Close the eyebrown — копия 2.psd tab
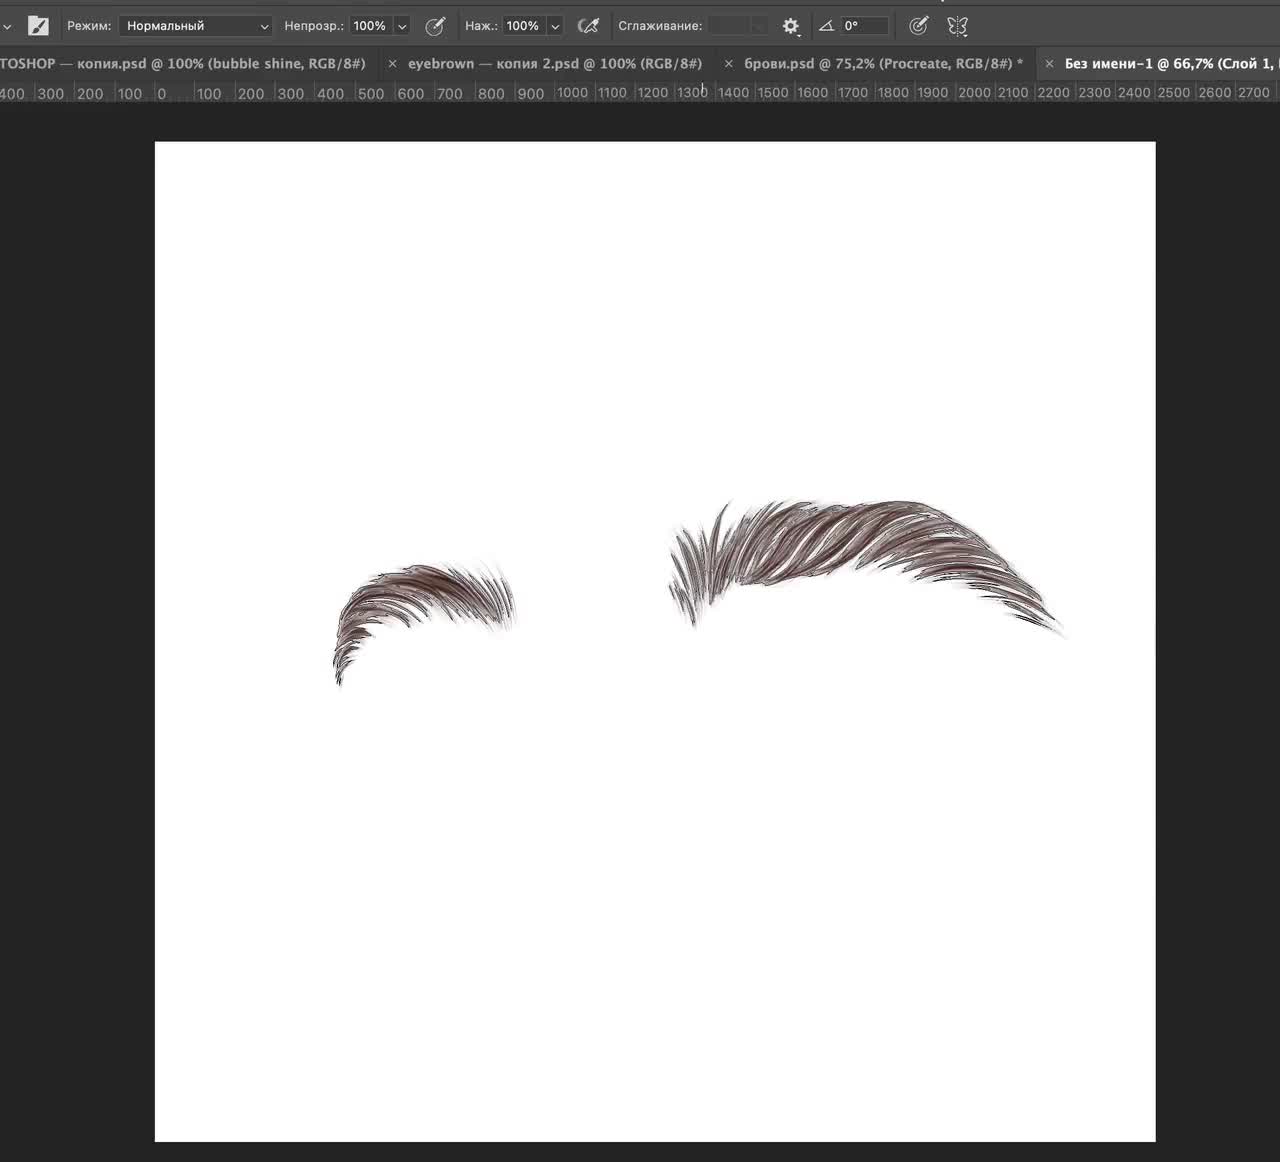The image size is (1280, 1162). tap(392, 63)
